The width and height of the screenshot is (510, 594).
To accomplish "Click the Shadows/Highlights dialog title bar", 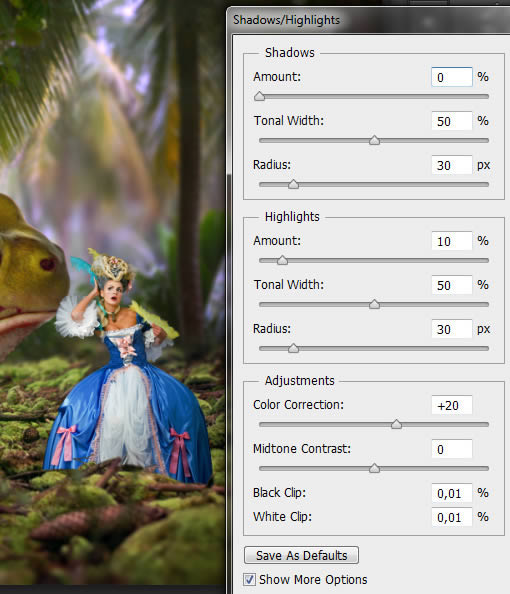I will (x=368, y=20).
